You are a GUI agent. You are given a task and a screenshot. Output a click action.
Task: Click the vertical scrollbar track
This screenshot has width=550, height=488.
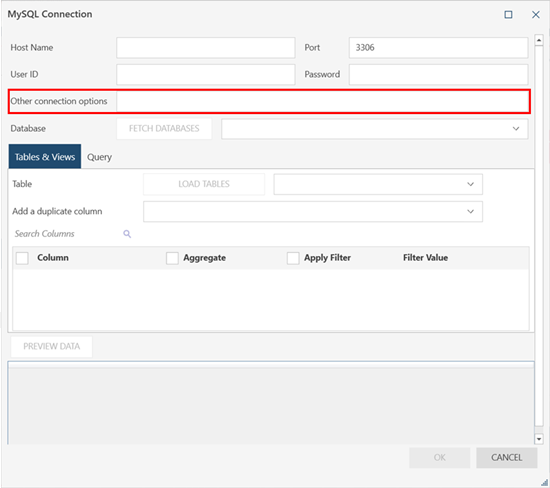point(539,239)
